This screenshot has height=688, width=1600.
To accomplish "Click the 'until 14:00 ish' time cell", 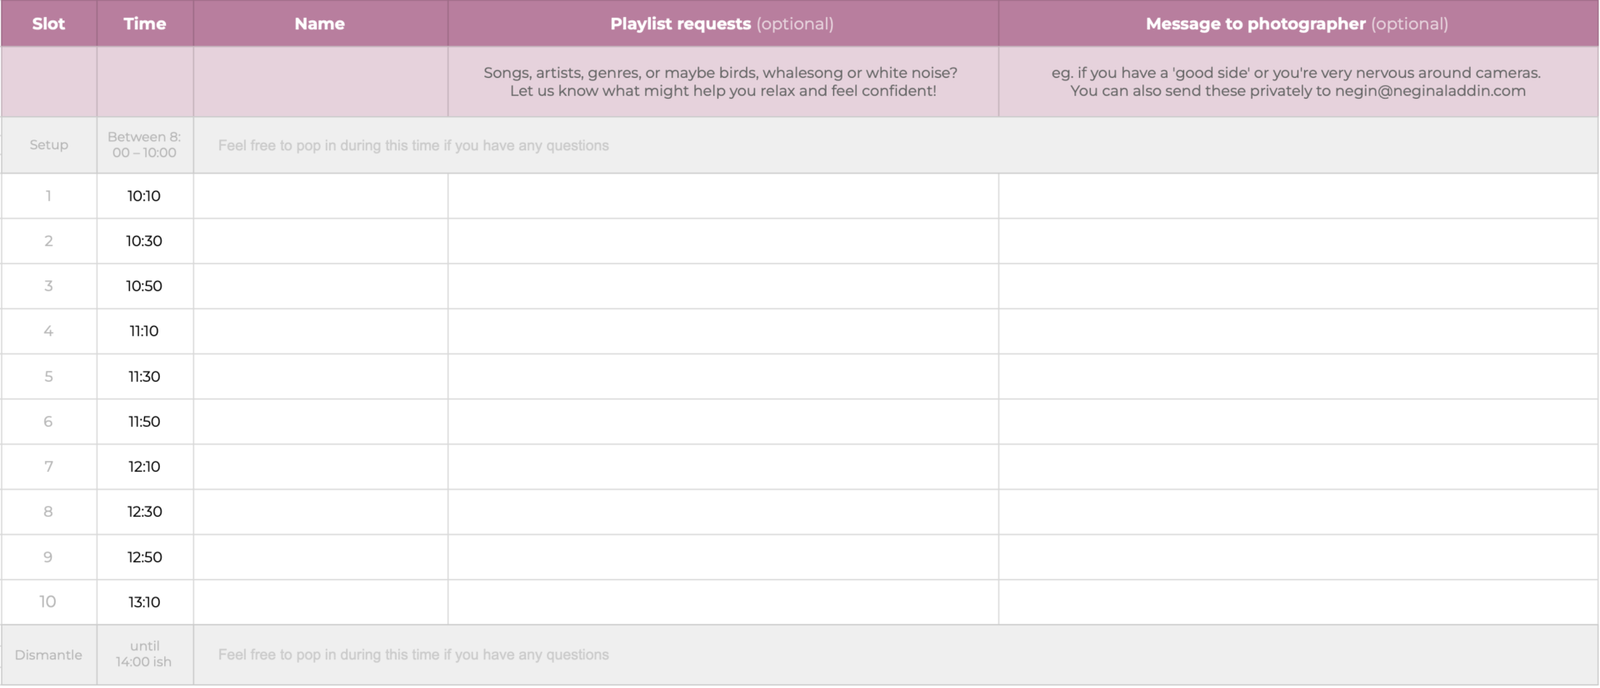I will click(145, 655).
